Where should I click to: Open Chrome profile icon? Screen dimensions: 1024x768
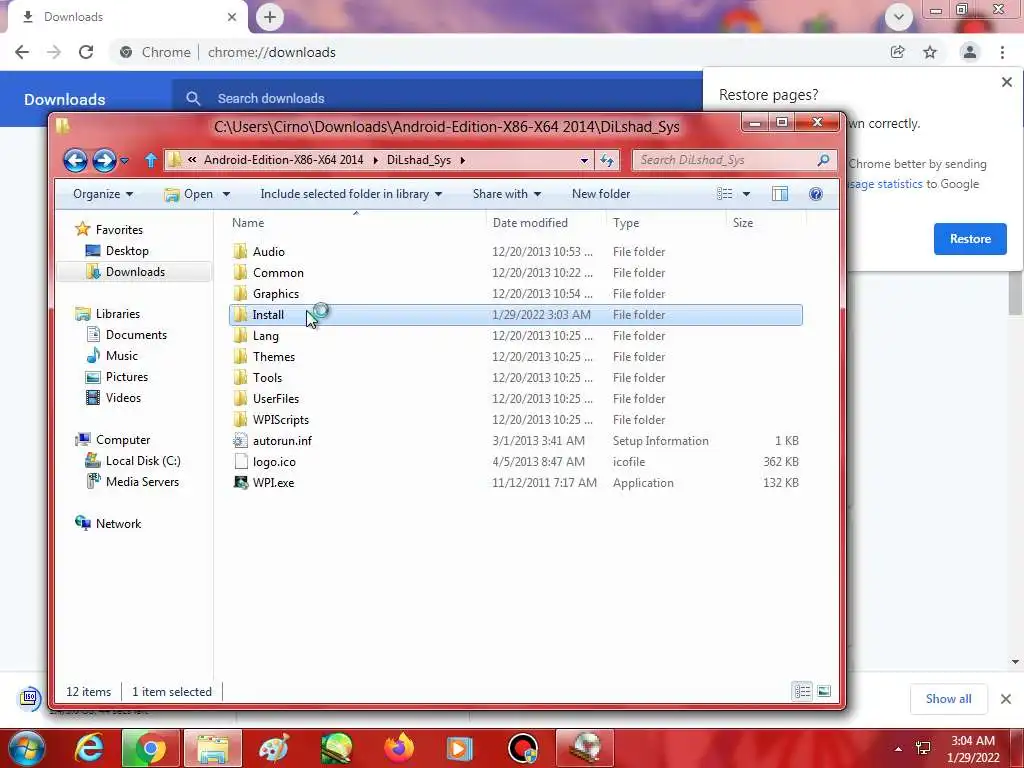click(x=970, y=52)
